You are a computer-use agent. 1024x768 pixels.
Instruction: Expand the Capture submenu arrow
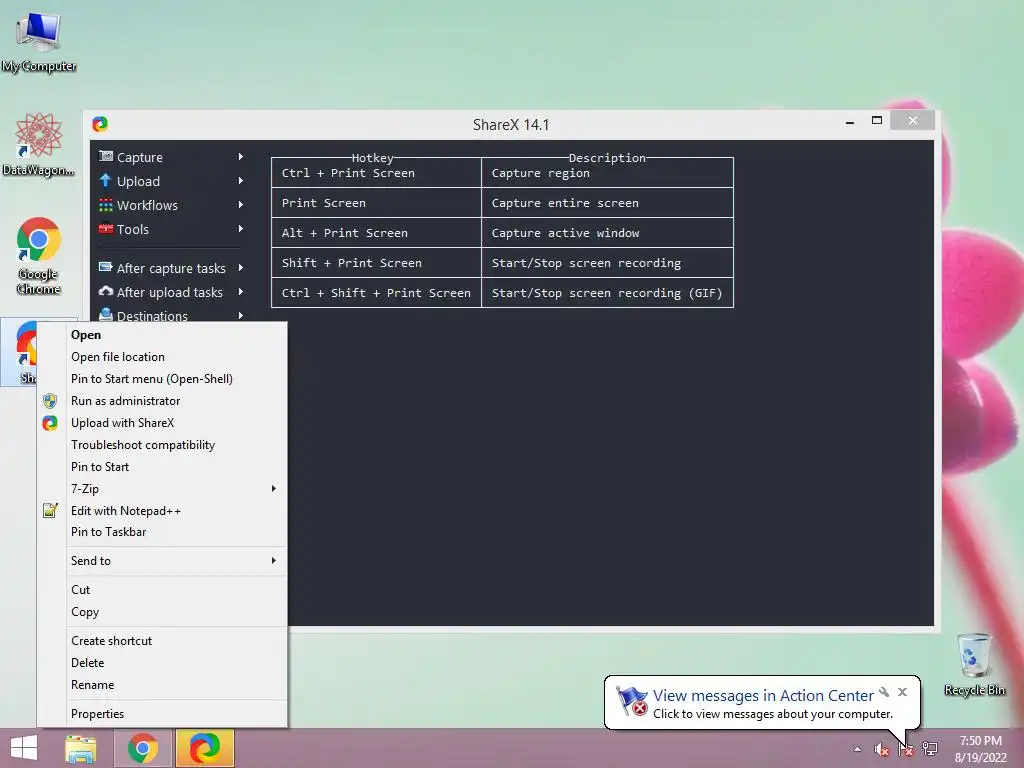tap(240, 157)
